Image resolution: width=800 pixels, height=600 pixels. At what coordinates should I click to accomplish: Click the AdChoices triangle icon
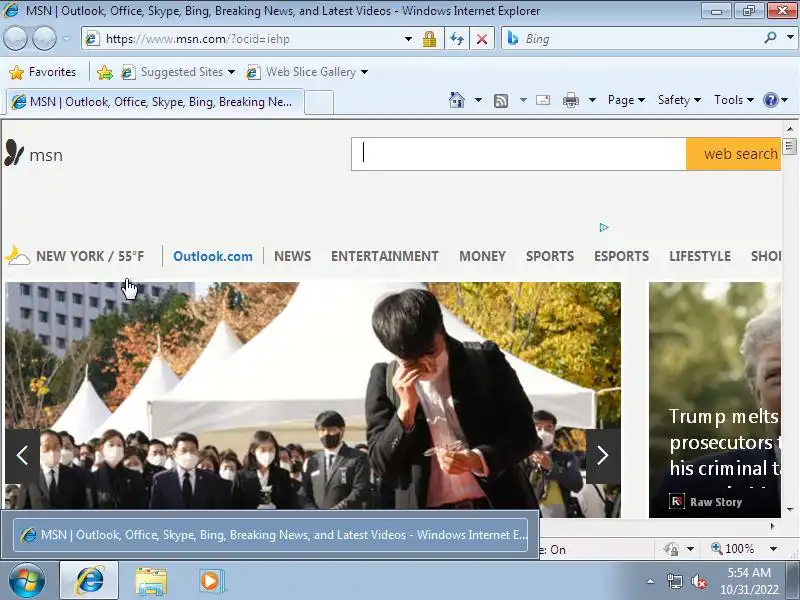(x=604, y=228)
